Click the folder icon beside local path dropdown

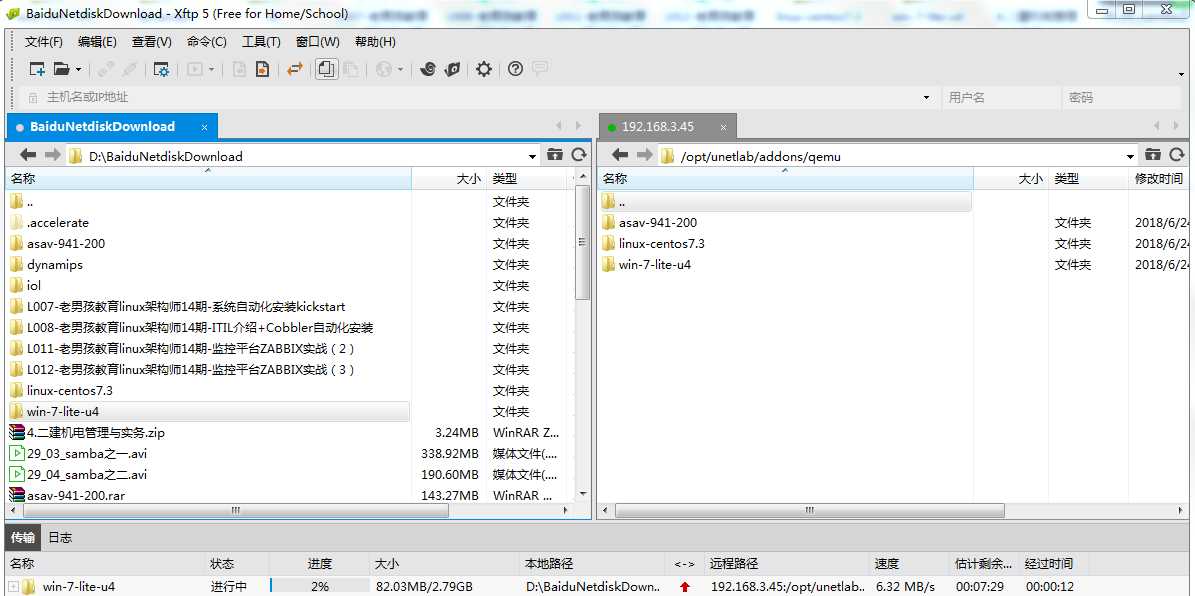[x=555, y=155]
